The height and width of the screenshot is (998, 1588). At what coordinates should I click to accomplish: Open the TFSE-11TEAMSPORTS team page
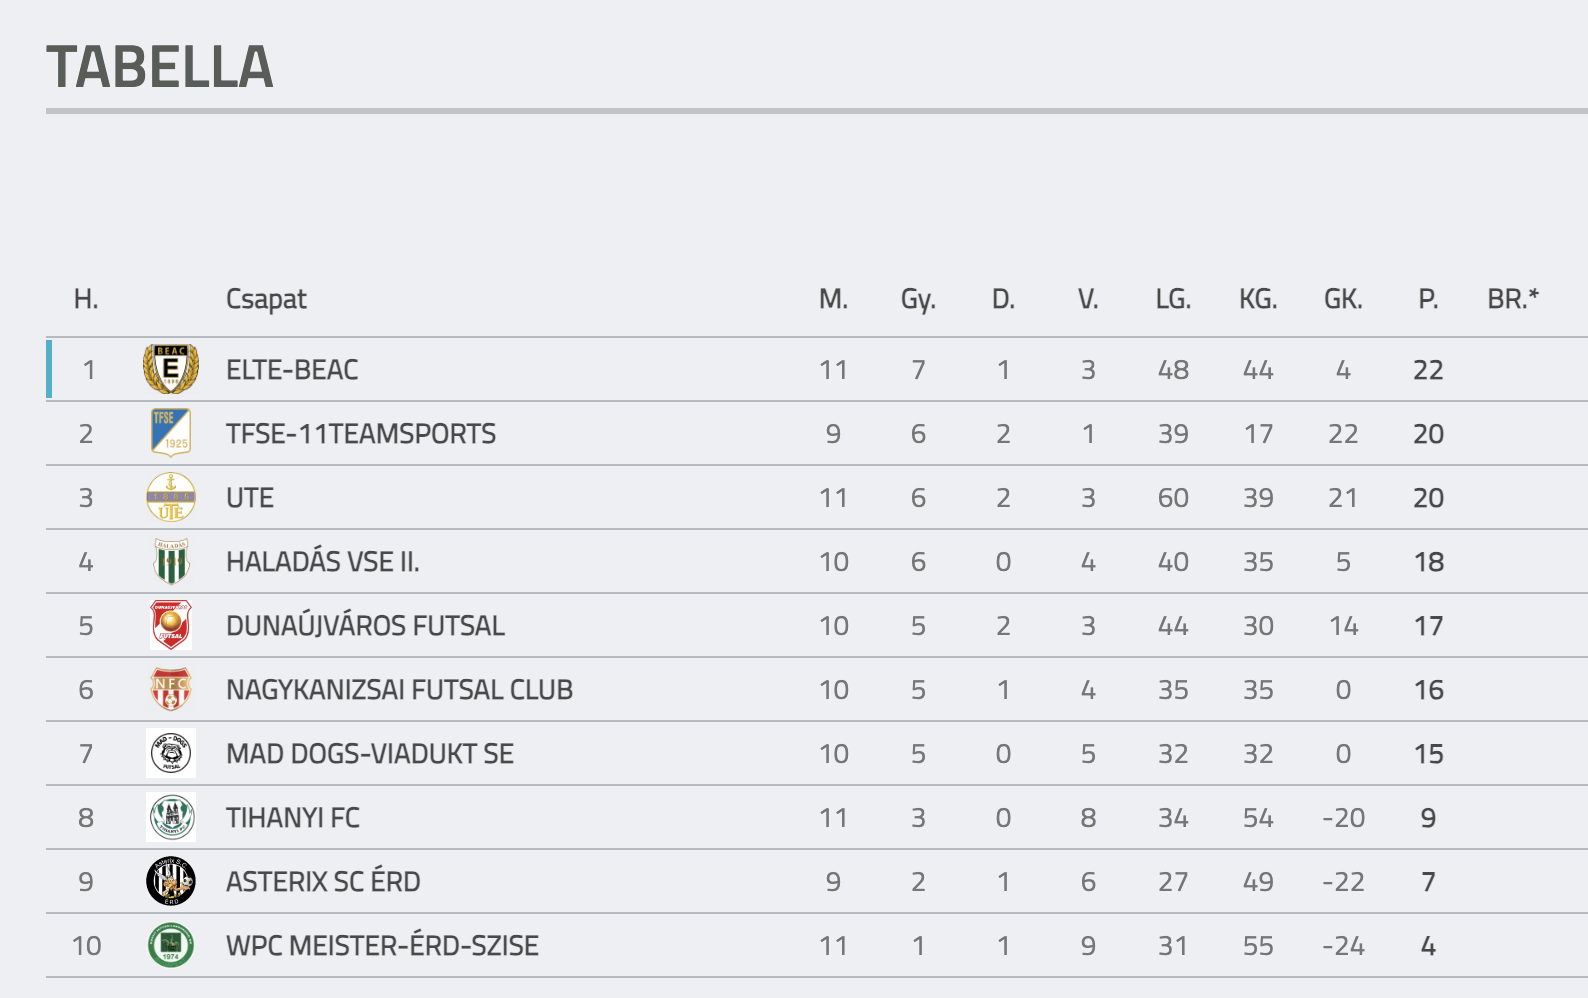[x=361, y=434]
